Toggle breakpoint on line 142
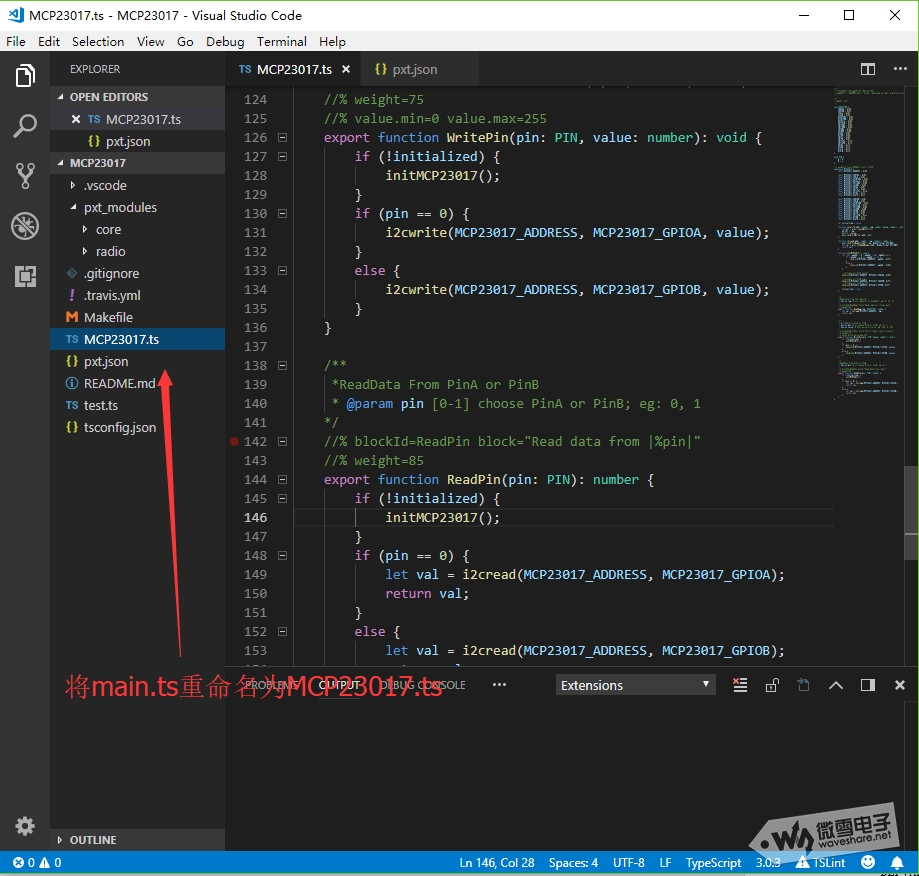The width and height of the screenshot is (919, 876). pos(234,441)
